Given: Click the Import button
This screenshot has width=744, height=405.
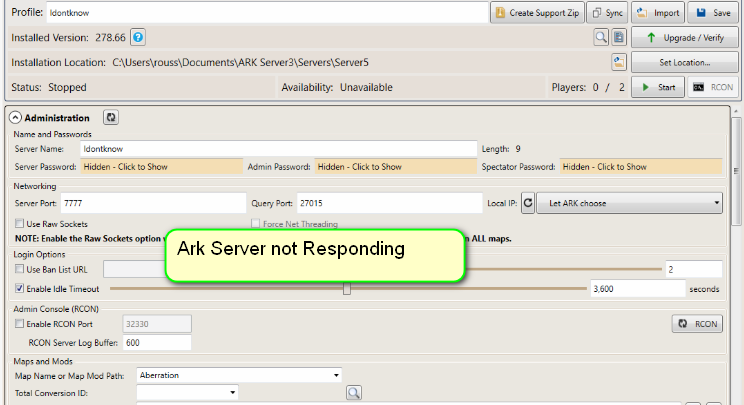Looking at the screenshot, I should point(658,13).
